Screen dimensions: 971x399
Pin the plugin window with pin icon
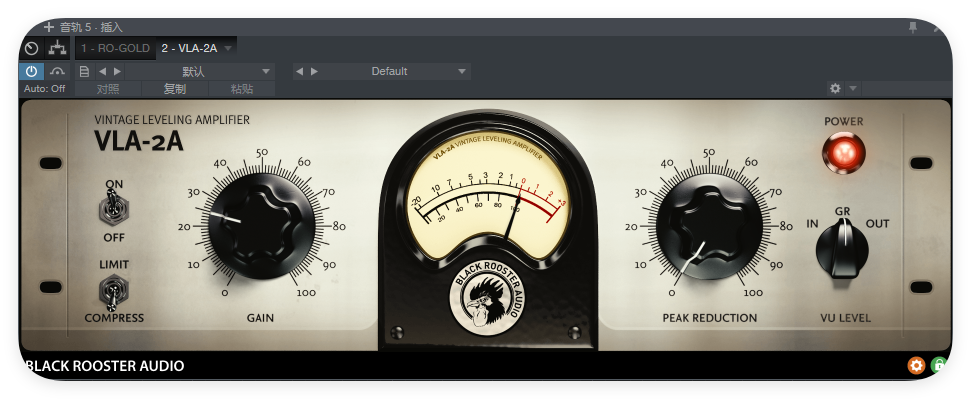[912, 27]
